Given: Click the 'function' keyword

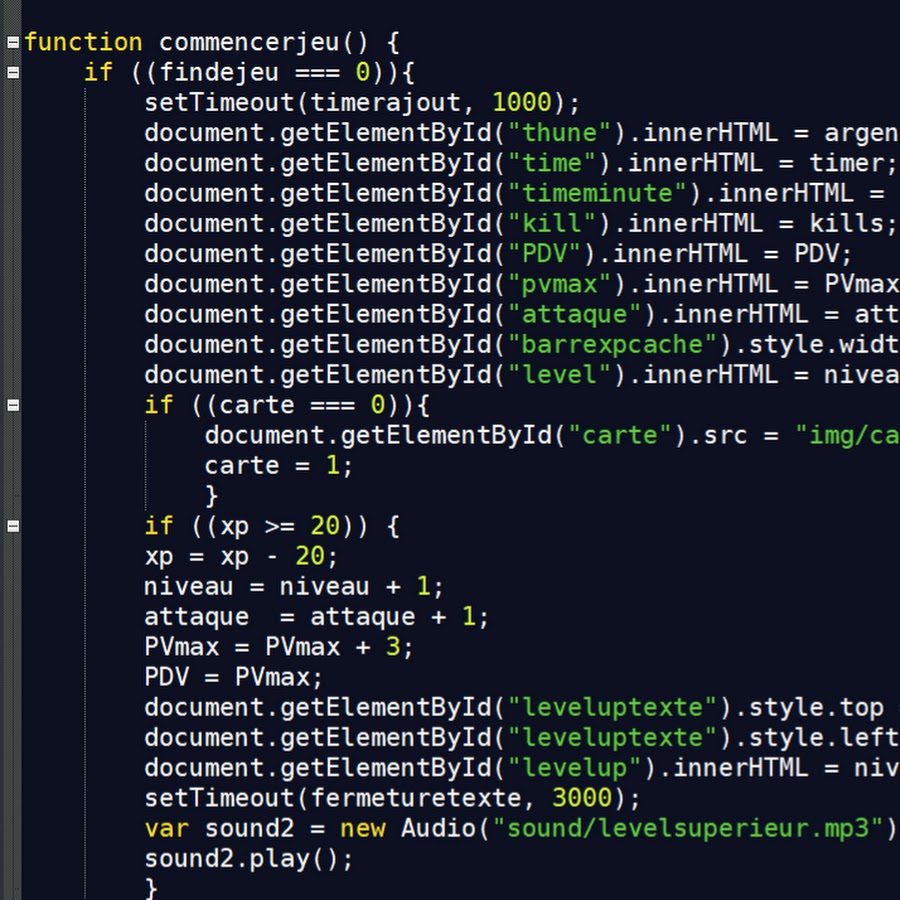Looking at the screenshot, I should point(83,42).
